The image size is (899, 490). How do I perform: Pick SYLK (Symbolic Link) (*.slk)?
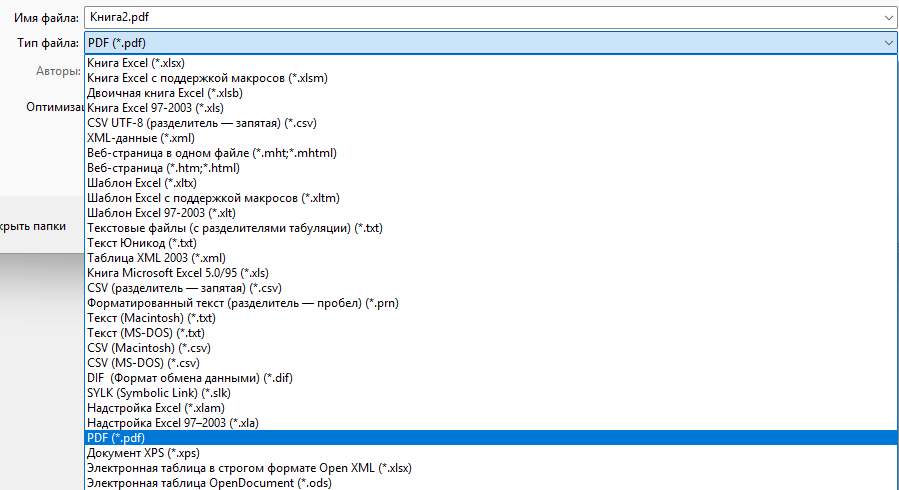click(x=491, y=393)
